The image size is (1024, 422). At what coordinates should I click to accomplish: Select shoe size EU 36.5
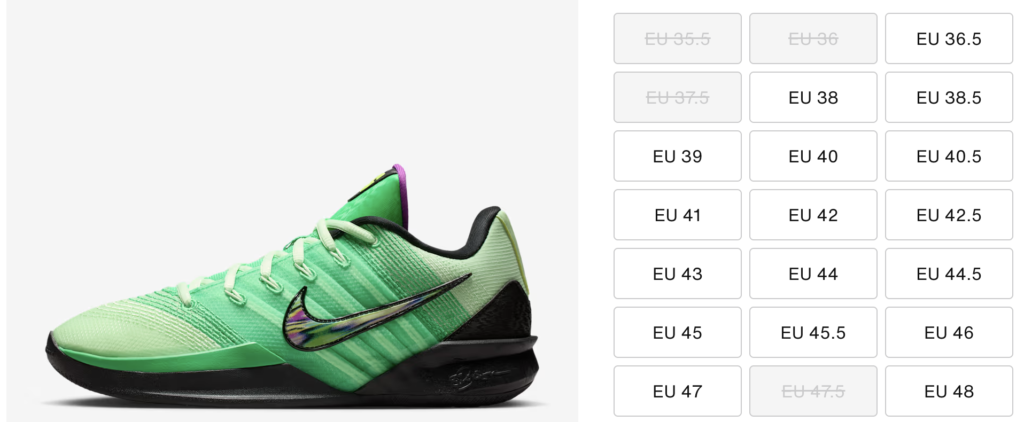pyautogui.click(x=949, y=39)
